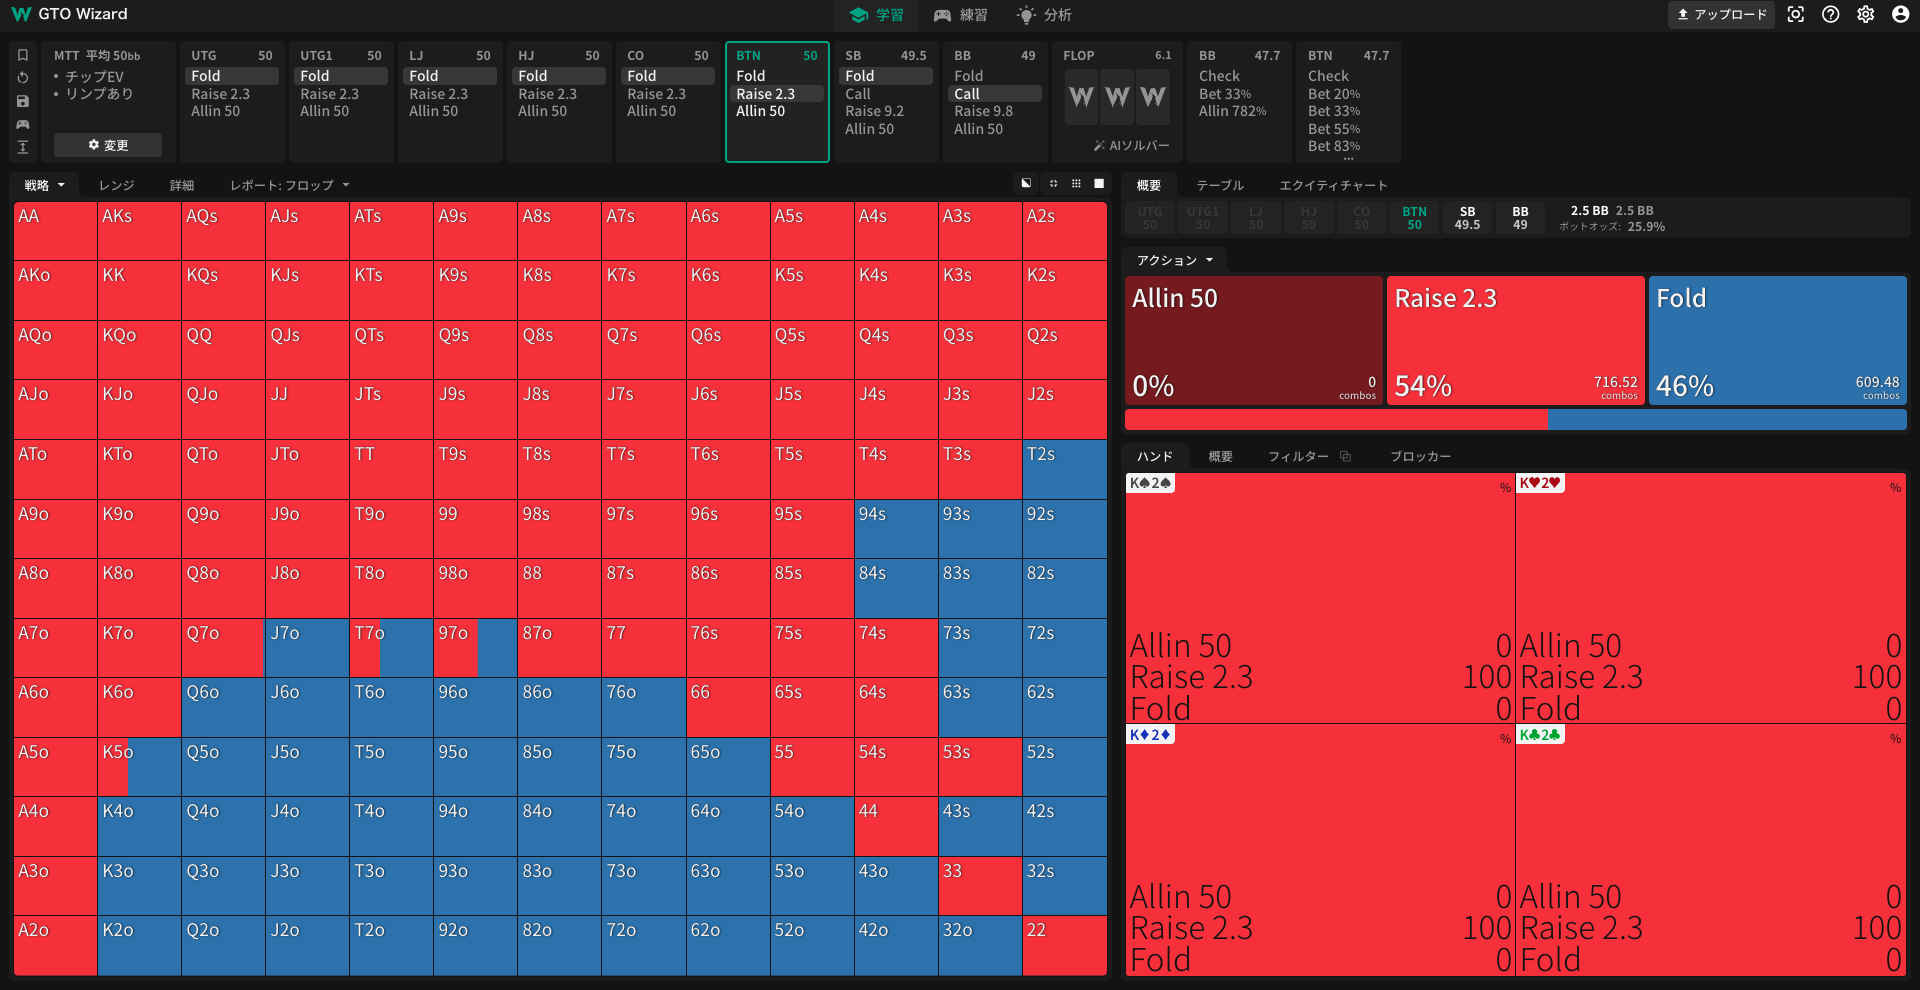Switch to the 学習 tab
The width and height of the screenshot is (1920, 990).
[x=876, y=15]
